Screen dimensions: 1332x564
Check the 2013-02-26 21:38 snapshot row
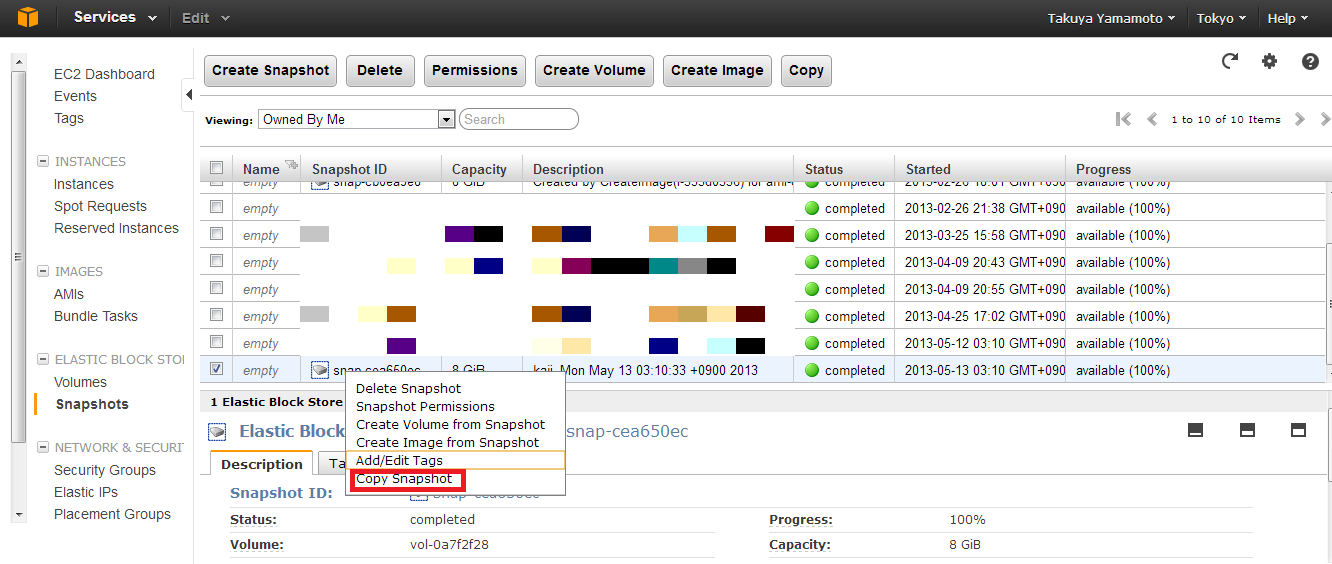coord(216,207)
